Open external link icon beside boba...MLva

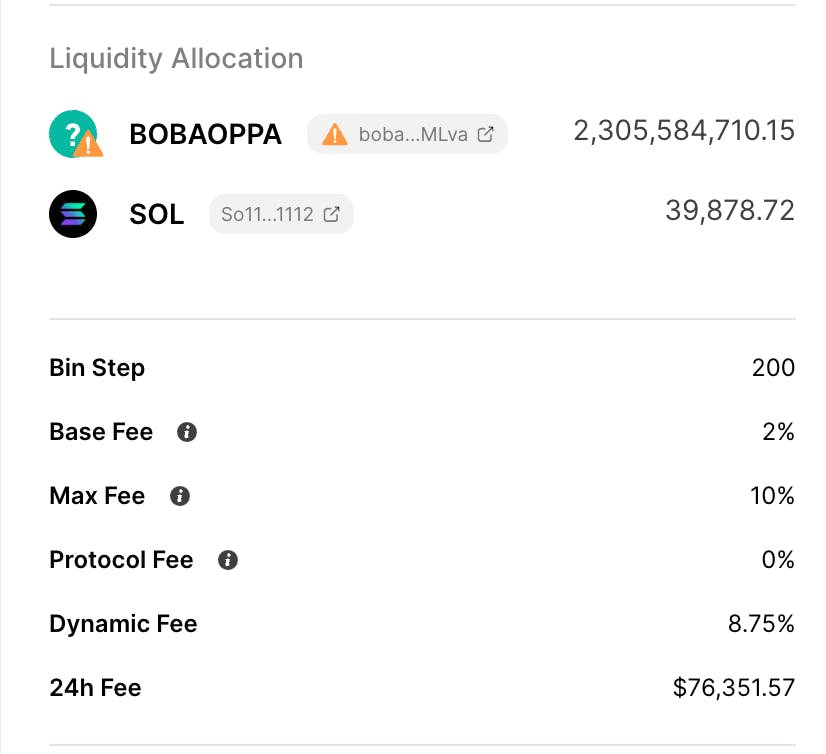(x=486, y=134)
